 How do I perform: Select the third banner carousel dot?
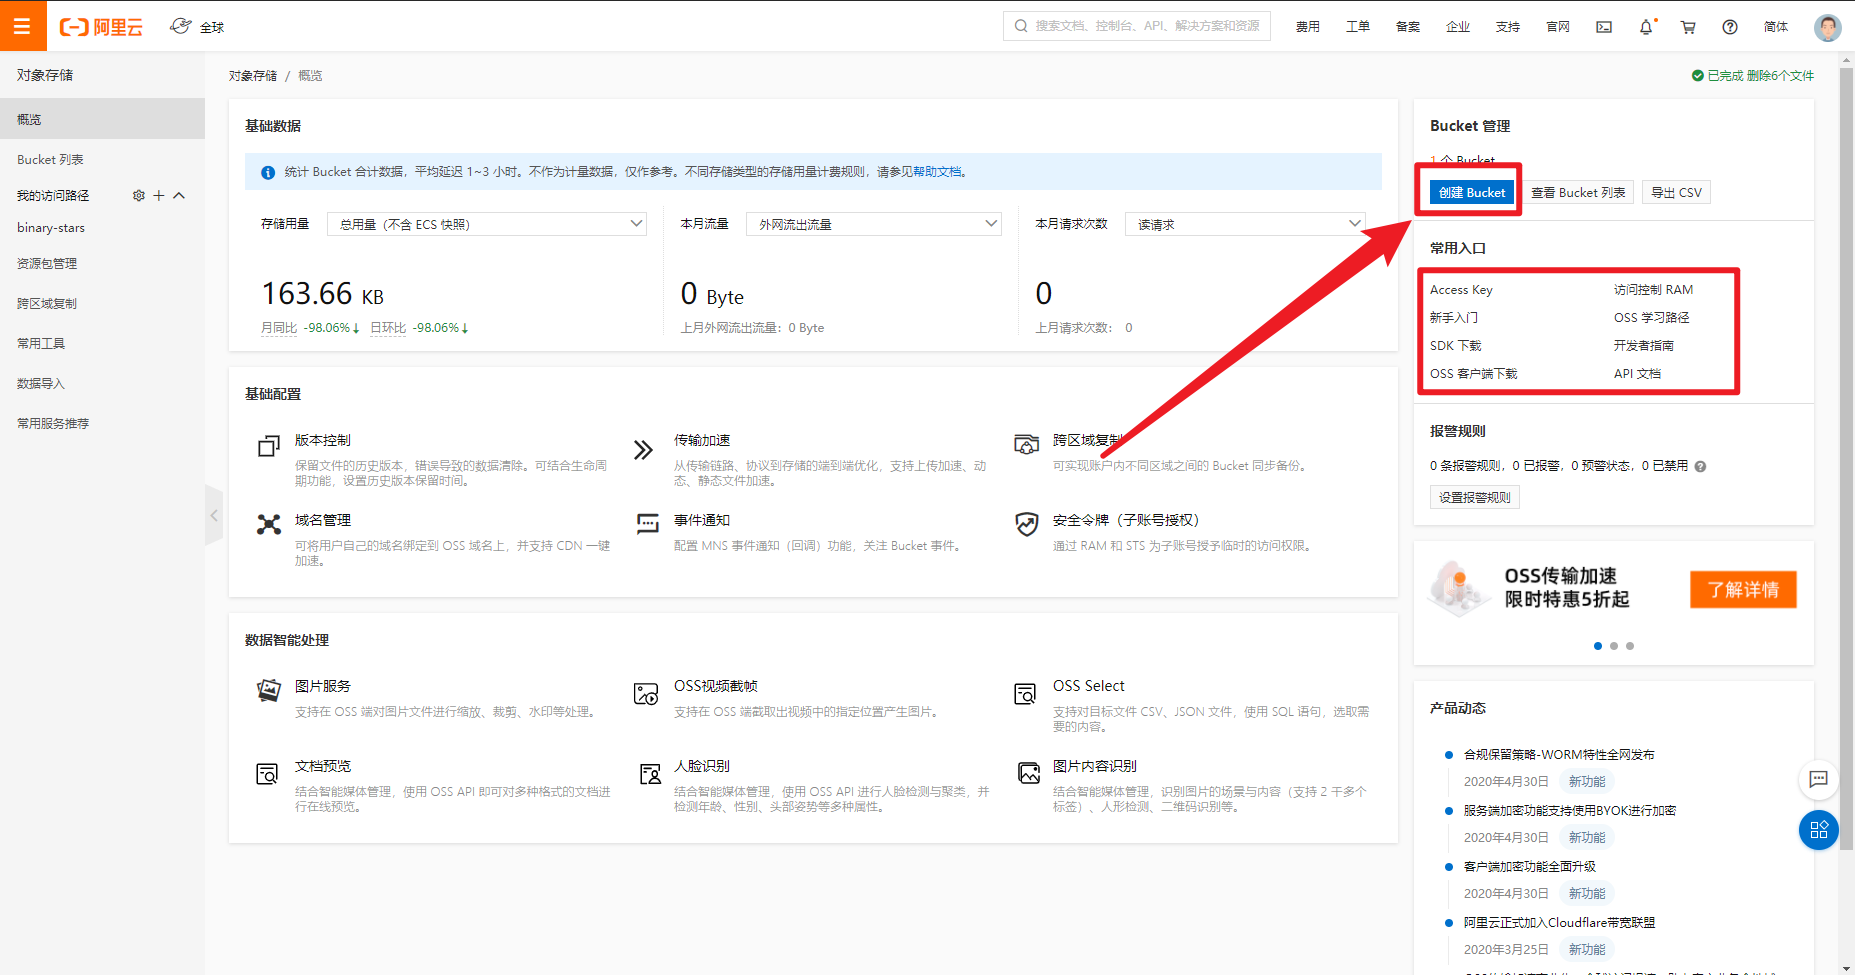[x=1630, y=646]
